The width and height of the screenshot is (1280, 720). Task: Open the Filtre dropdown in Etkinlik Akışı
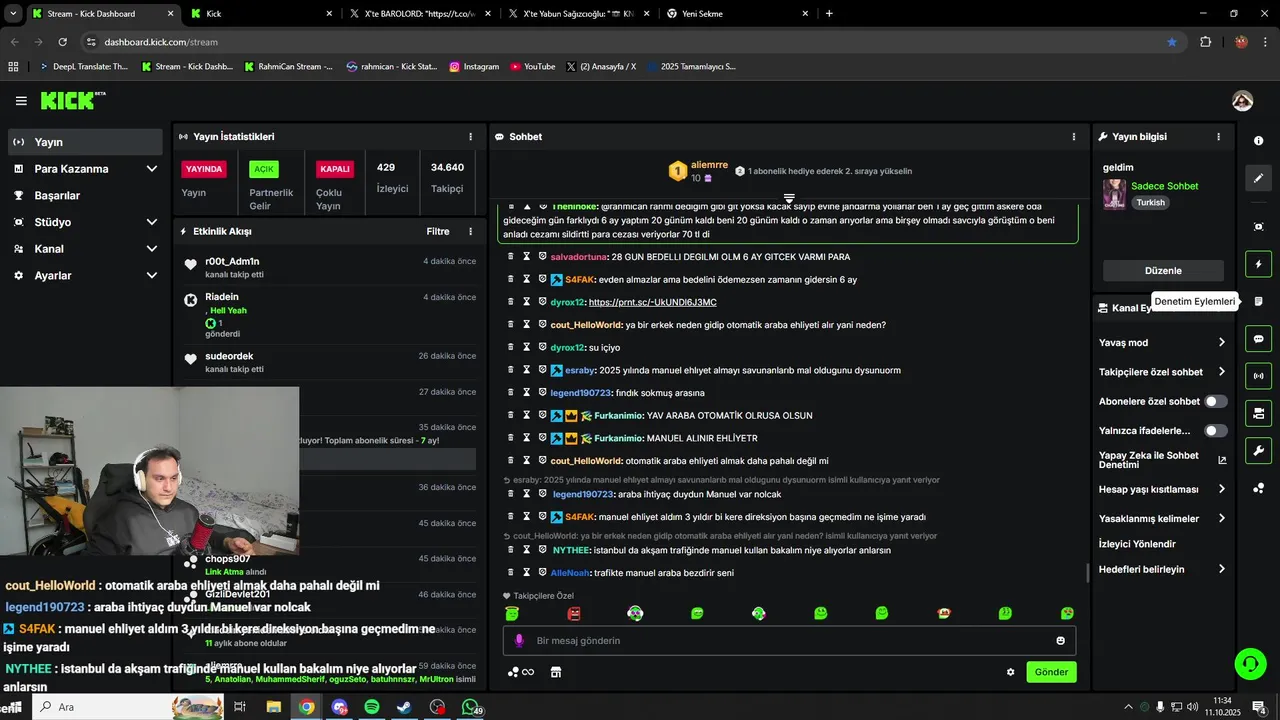[438, 231]
